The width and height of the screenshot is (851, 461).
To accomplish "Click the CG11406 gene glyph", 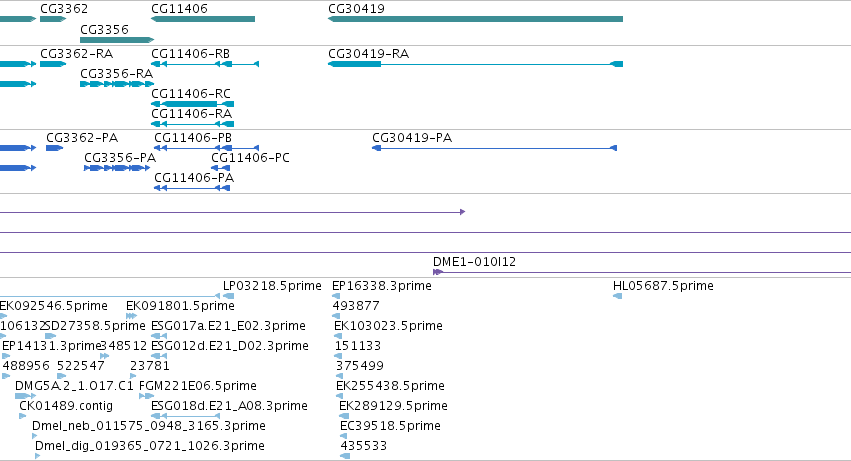I will point(203,19).
